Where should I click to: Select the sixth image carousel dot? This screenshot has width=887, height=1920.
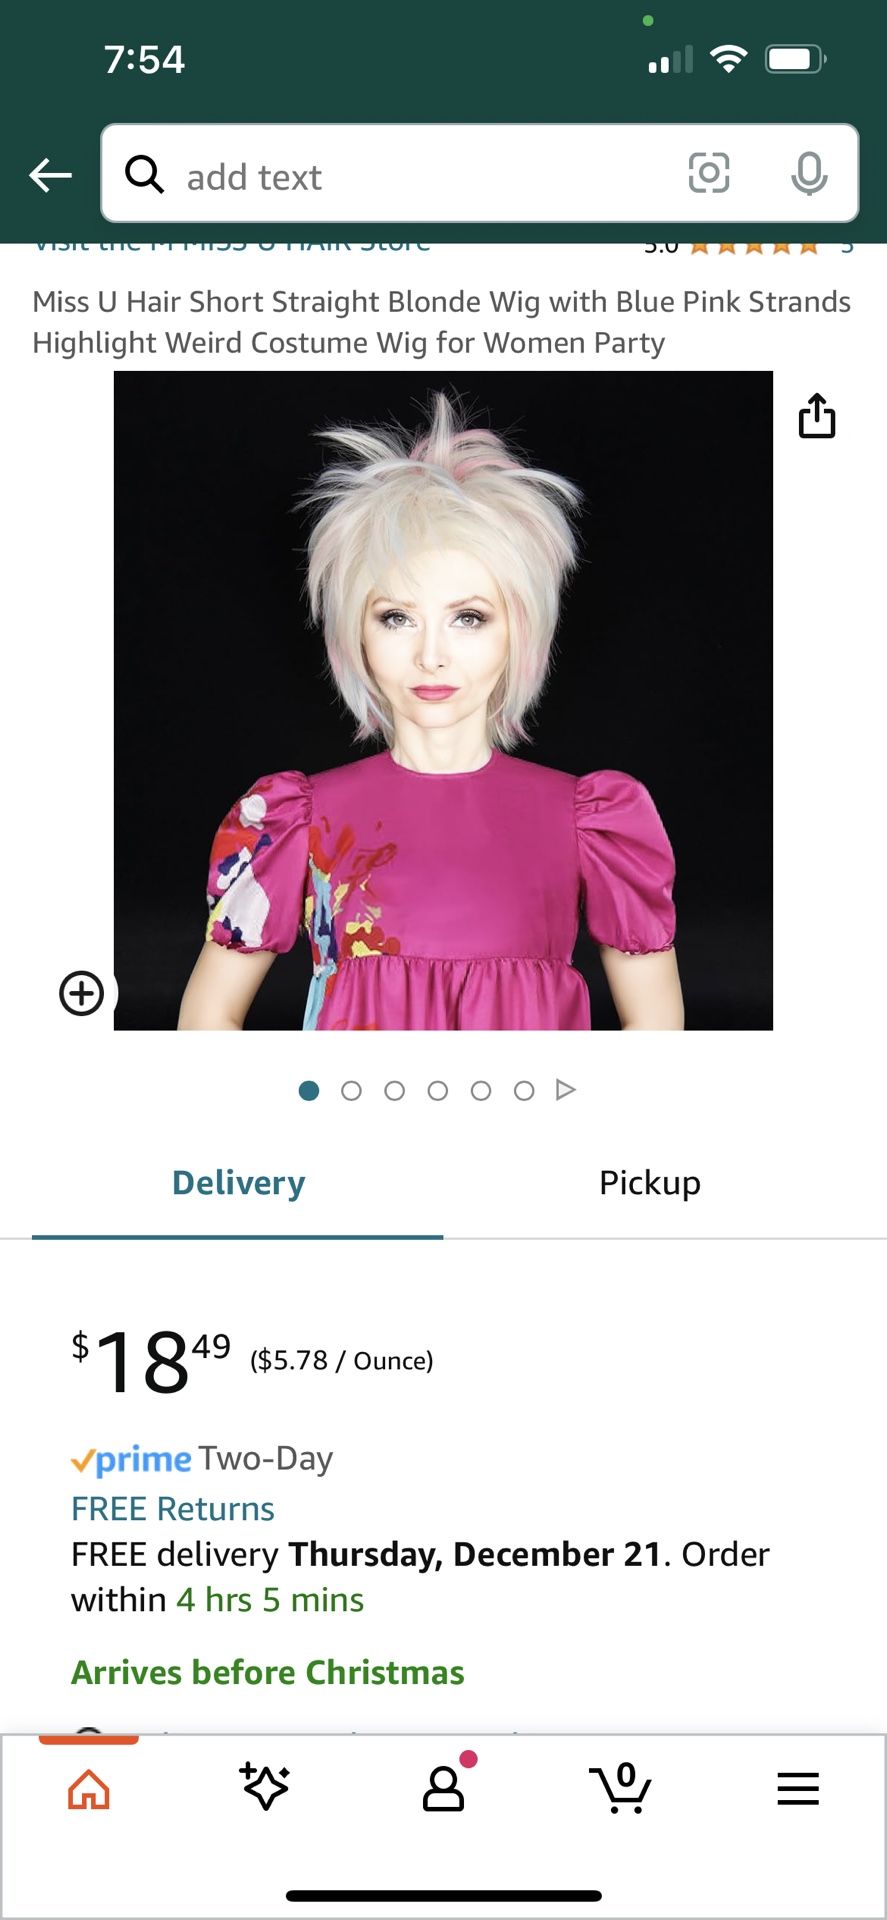524,1091
